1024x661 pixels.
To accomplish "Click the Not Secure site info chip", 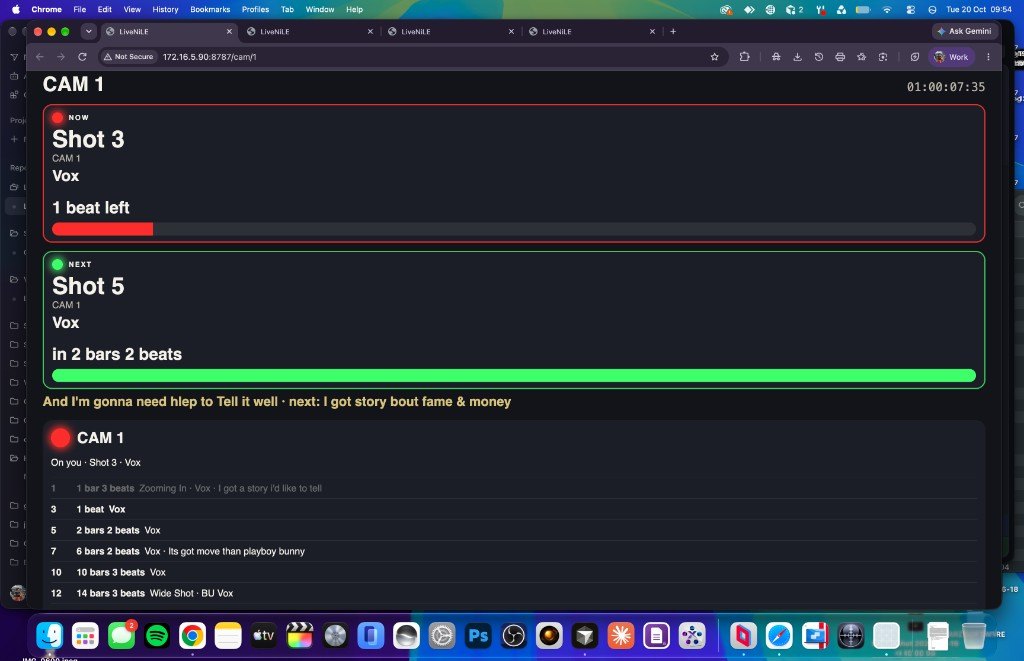I will click(129, 57).
